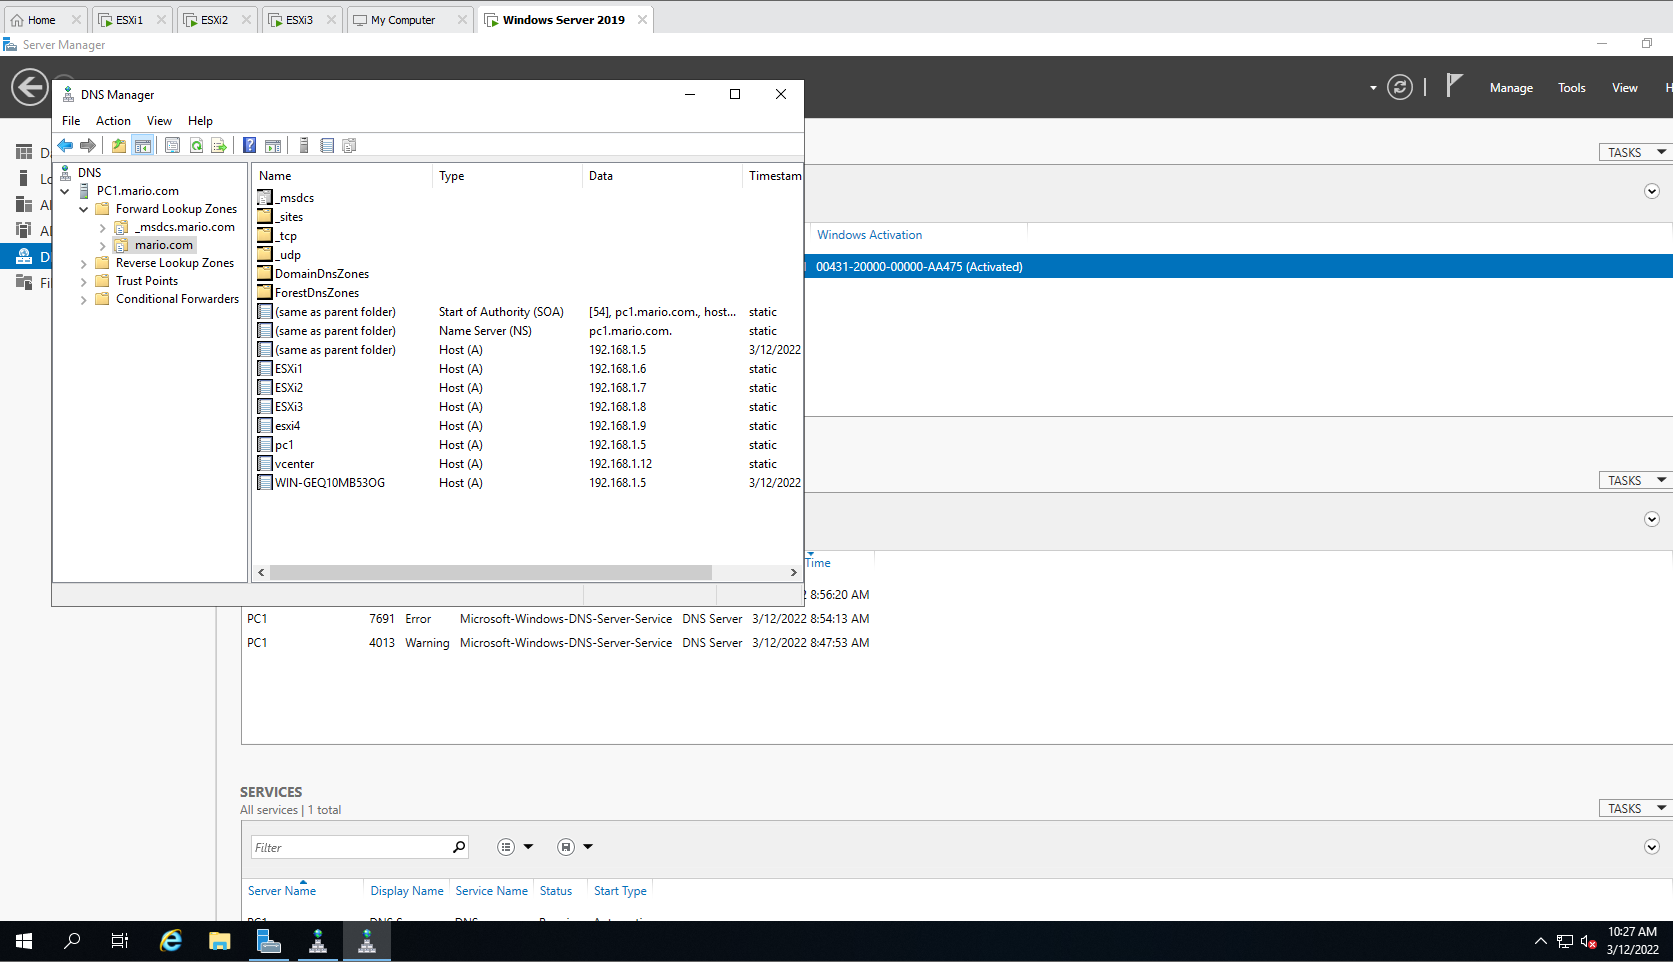Click the Server Manager taskbar icon
The height and width of the screenshot is (962, 1673).
pos(269,941)
